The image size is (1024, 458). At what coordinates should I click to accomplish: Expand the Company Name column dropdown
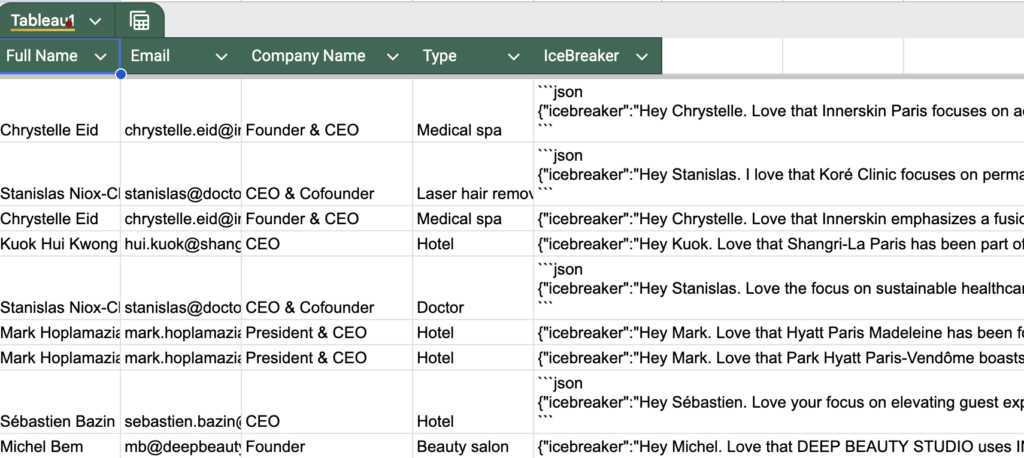[x=393, y=57]
